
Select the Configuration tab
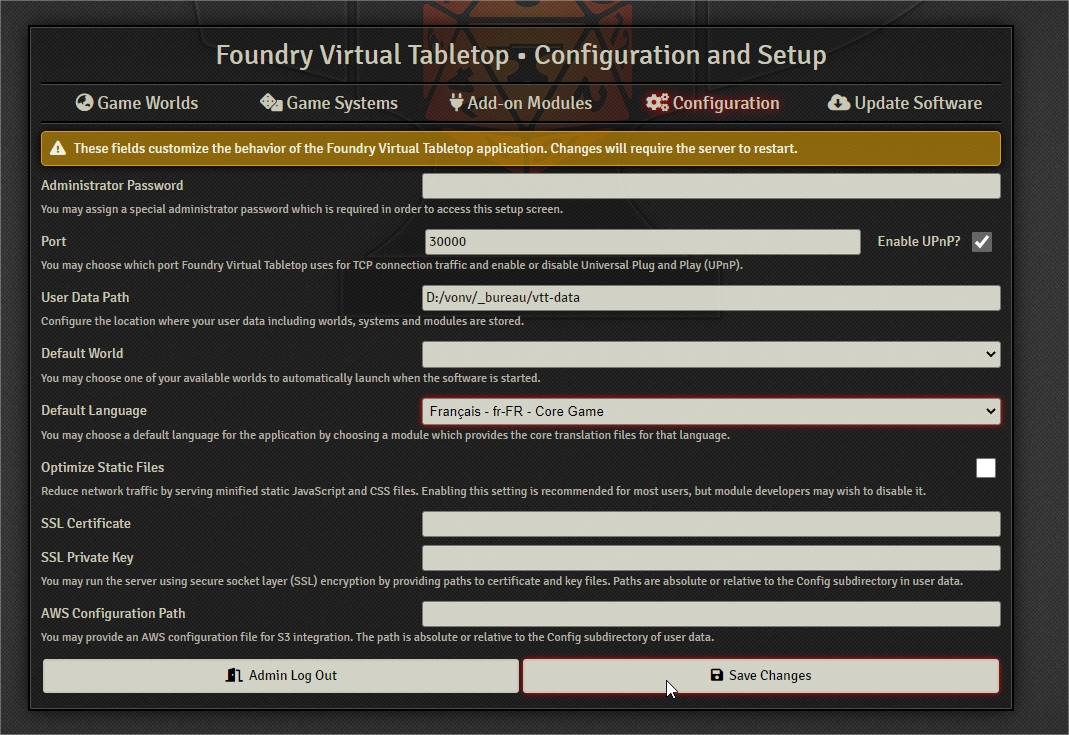[x=712, y=103]
